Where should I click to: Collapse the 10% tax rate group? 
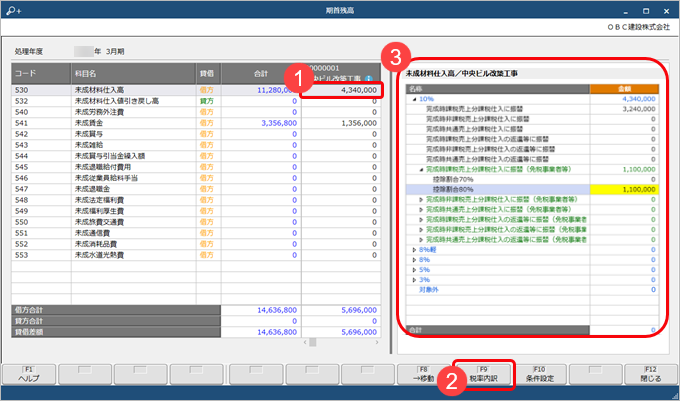click(x=414, y=99)
